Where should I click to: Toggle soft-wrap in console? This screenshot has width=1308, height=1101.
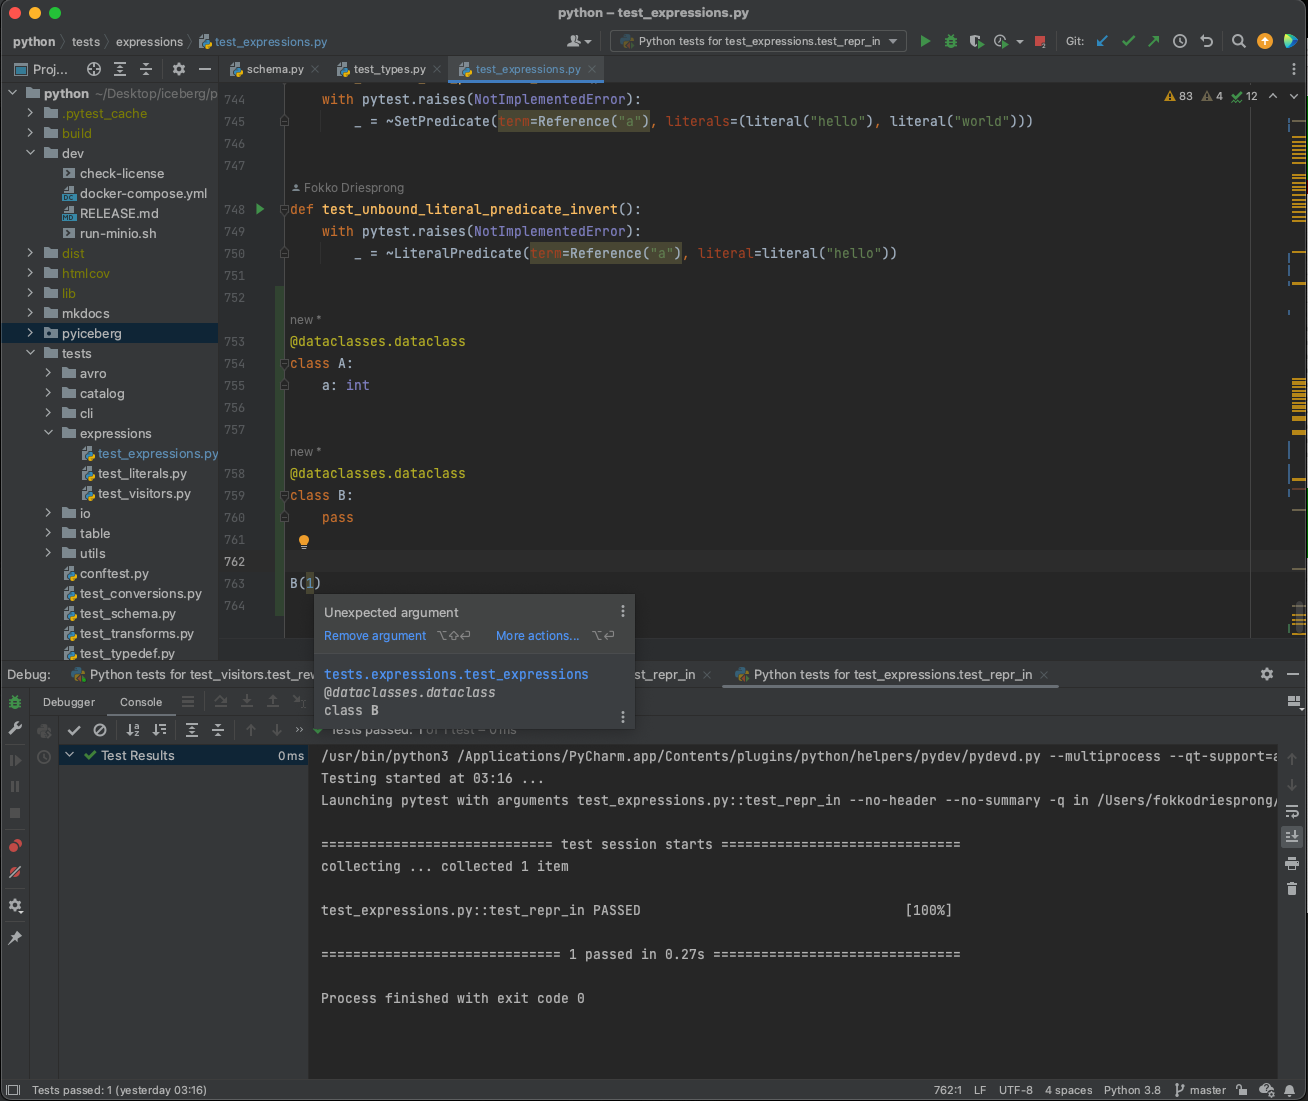[x=1292, y=811]
